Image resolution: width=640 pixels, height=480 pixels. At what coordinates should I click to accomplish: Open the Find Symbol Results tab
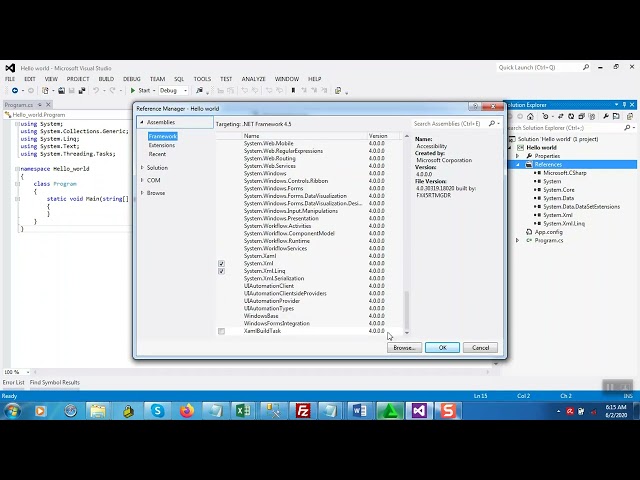55,382
